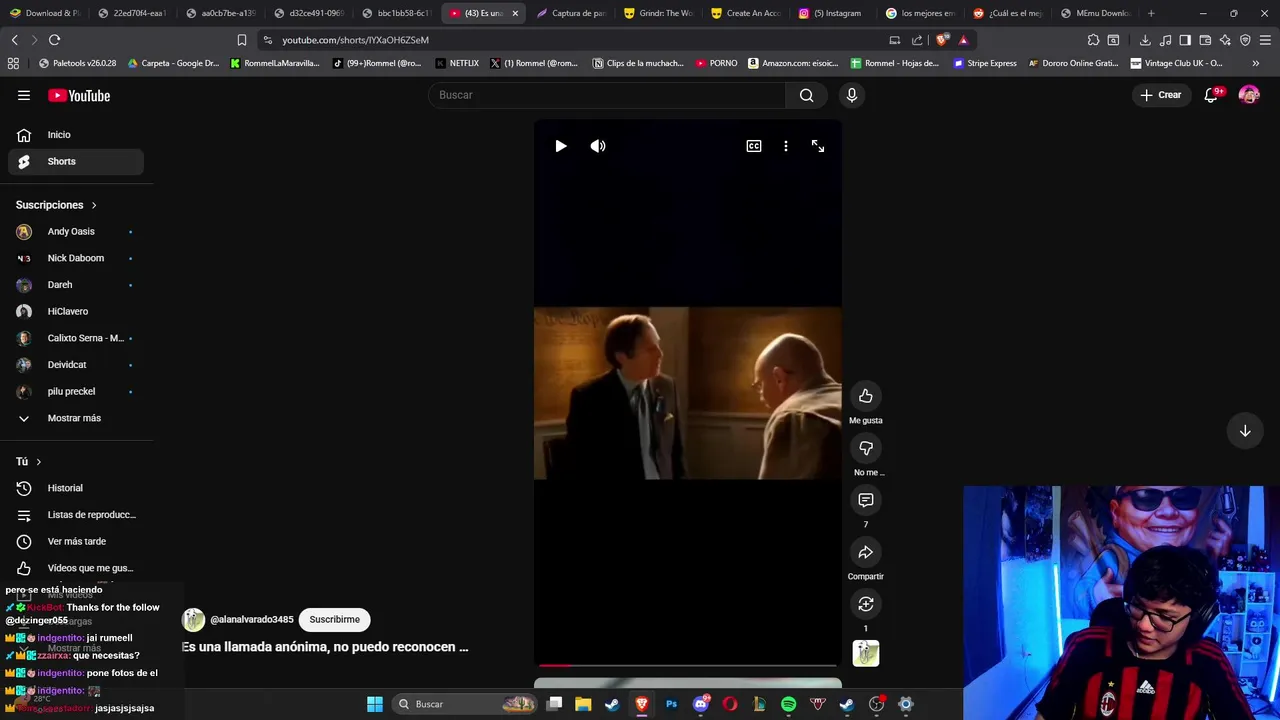Open the browser extensions puzzle icon

1093,40
